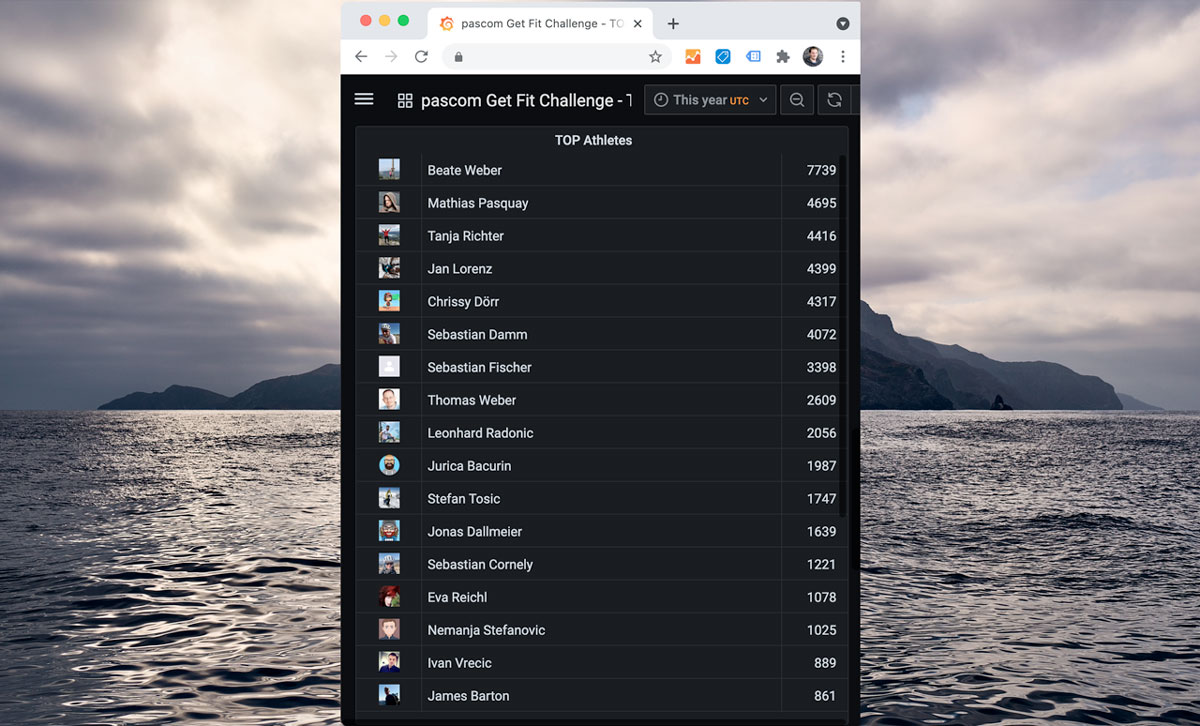
Task: Click Leonhard Radonic's avatar
Action: pyautogui.click(x=389, y=433)
